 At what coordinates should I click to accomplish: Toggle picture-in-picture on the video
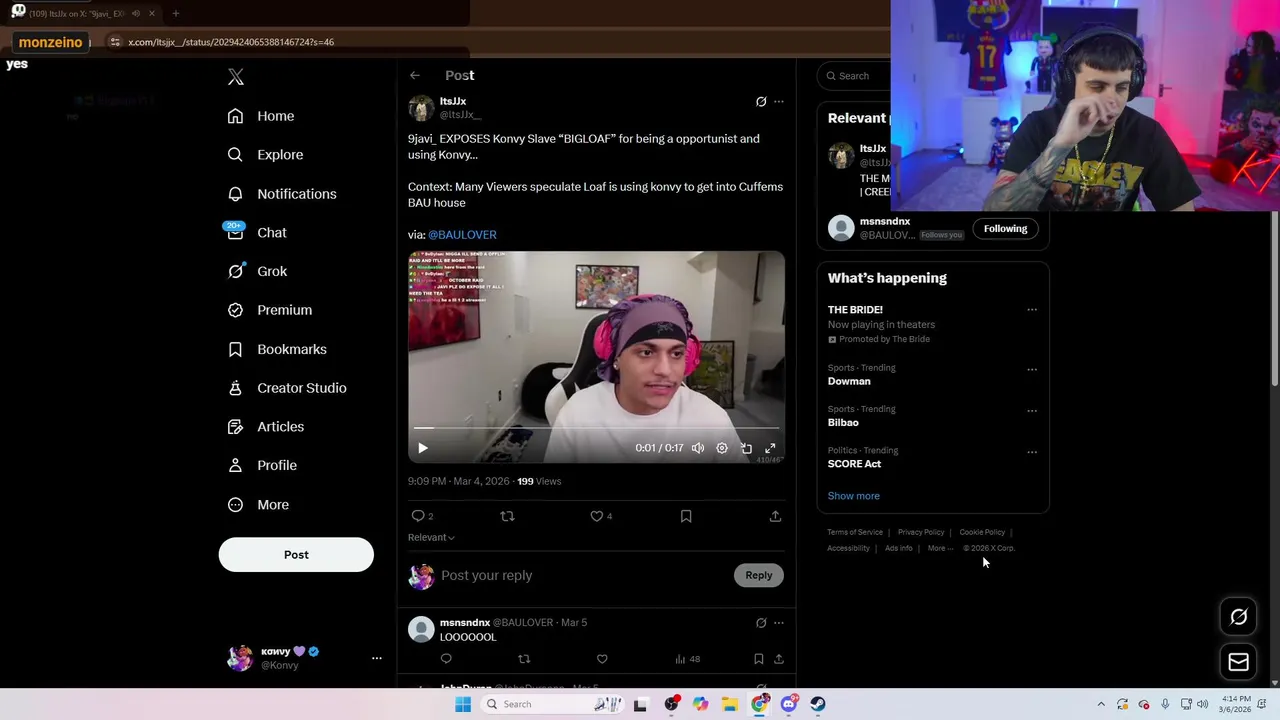pos(746,448)
